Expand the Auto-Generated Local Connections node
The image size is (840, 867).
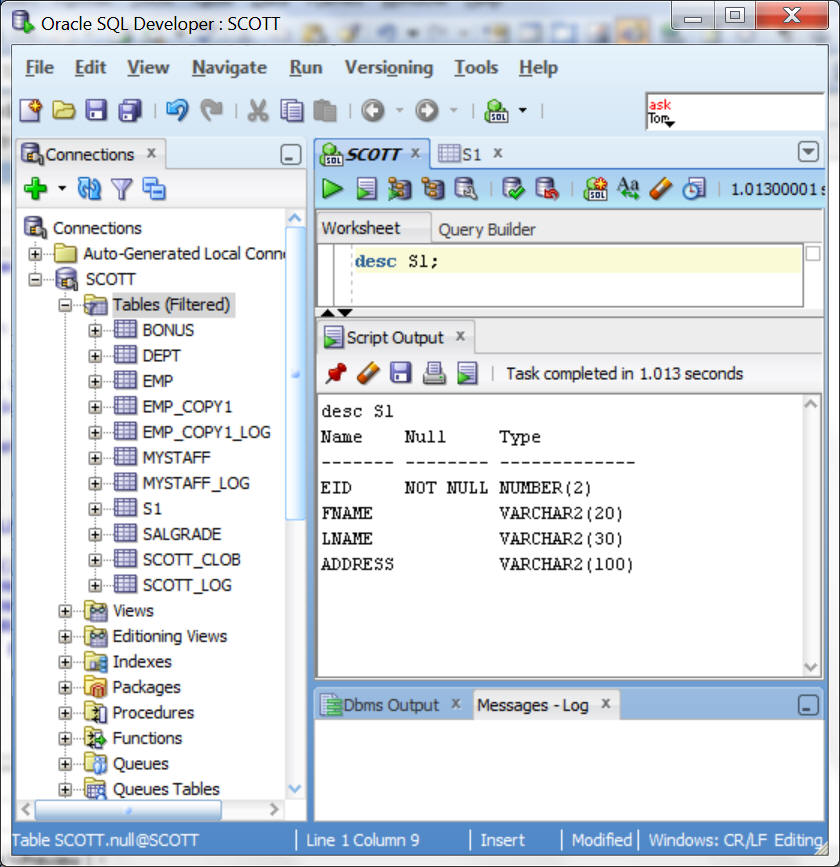click(x=35, y=254)
